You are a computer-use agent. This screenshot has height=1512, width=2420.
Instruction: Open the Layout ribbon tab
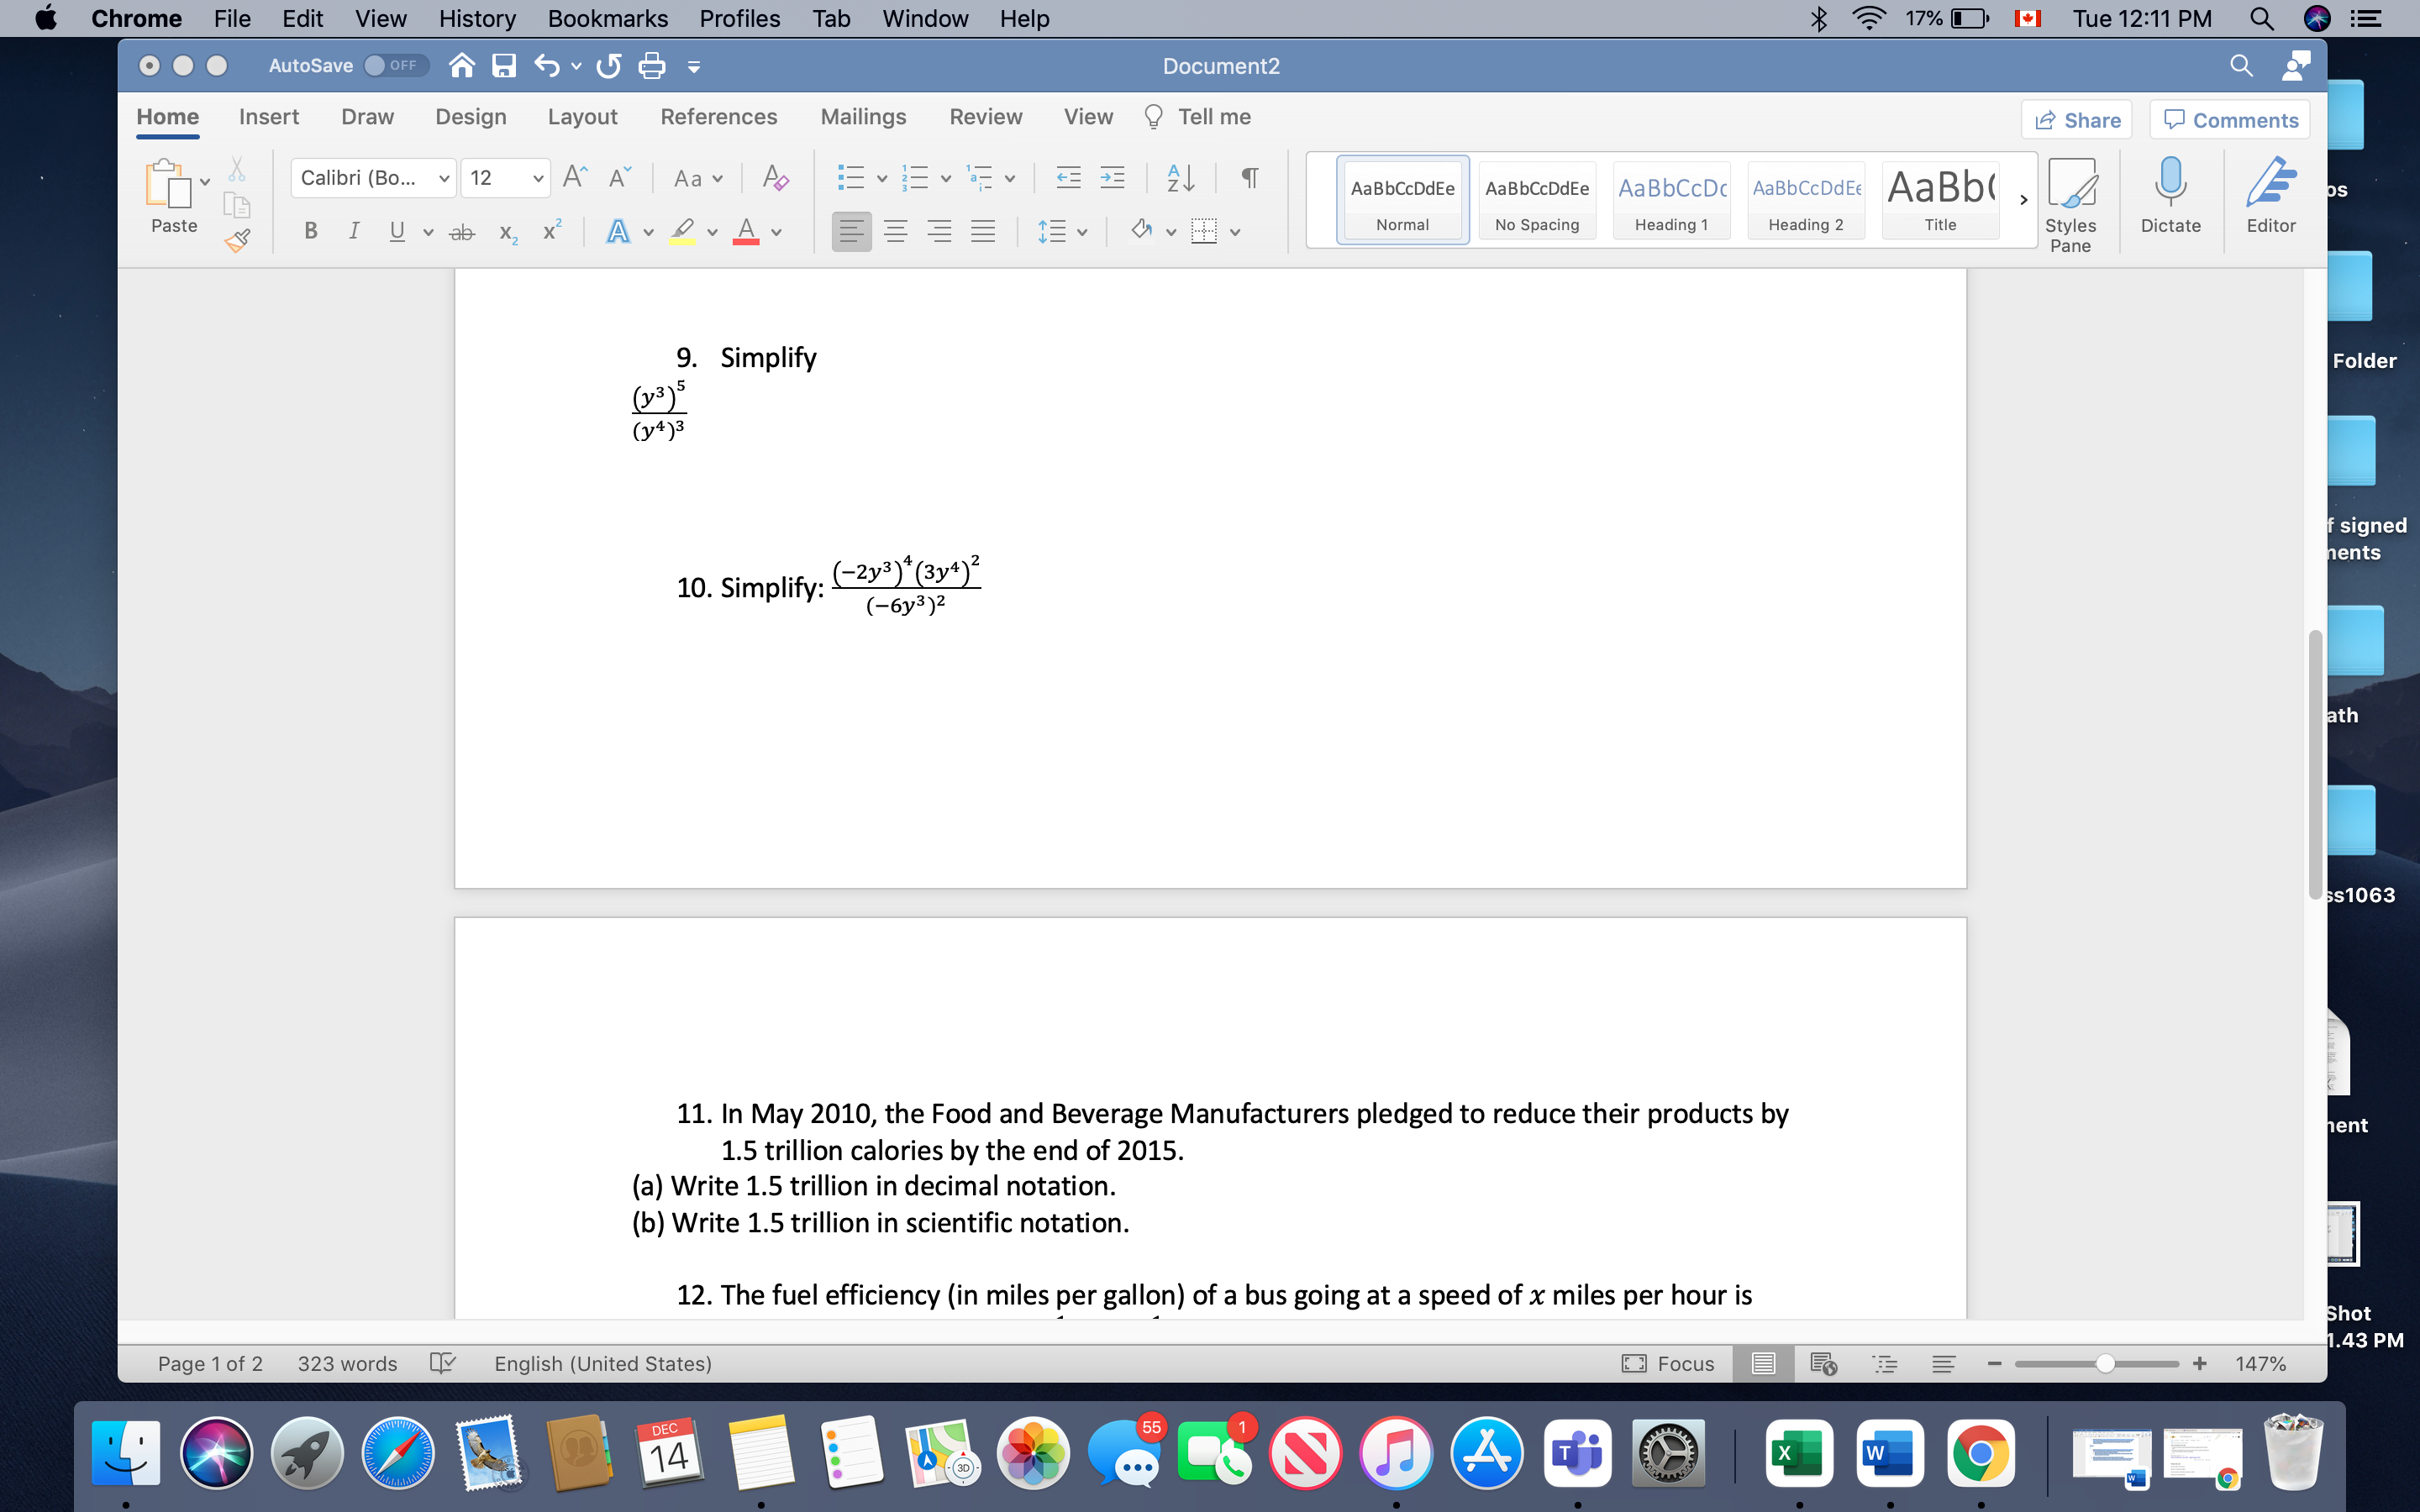[x=582, y=117]
